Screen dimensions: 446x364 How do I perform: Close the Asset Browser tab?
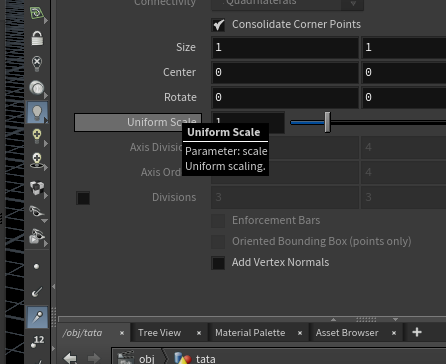tap(394, 333)
